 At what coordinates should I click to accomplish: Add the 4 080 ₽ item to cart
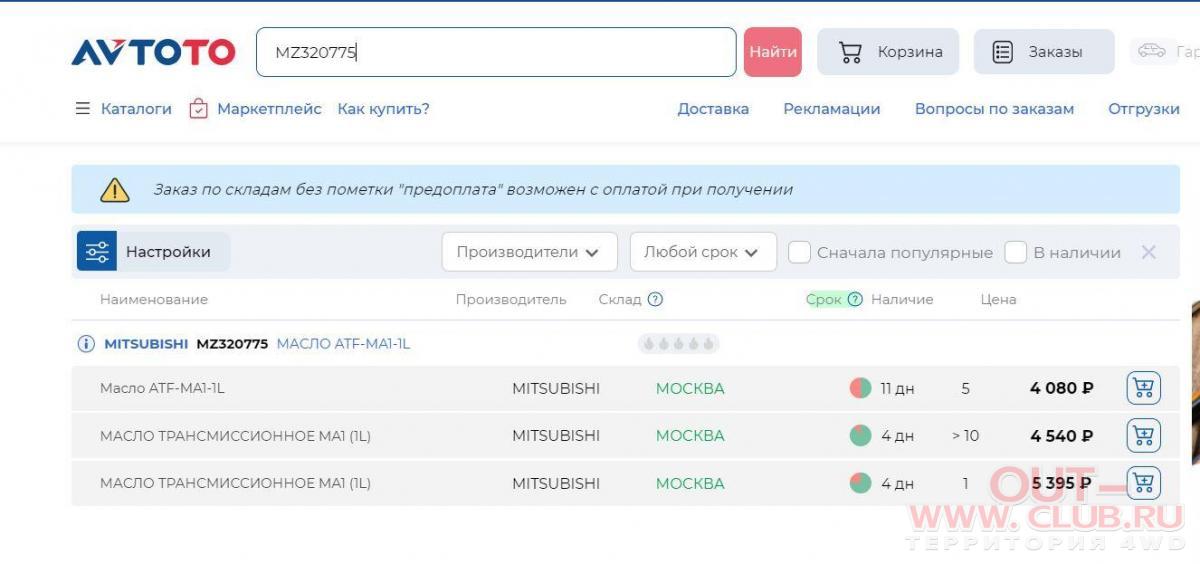coord(1143,388)
